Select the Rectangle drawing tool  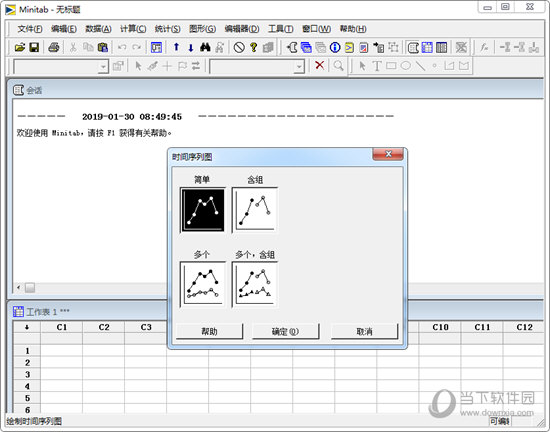pos(391,66)
